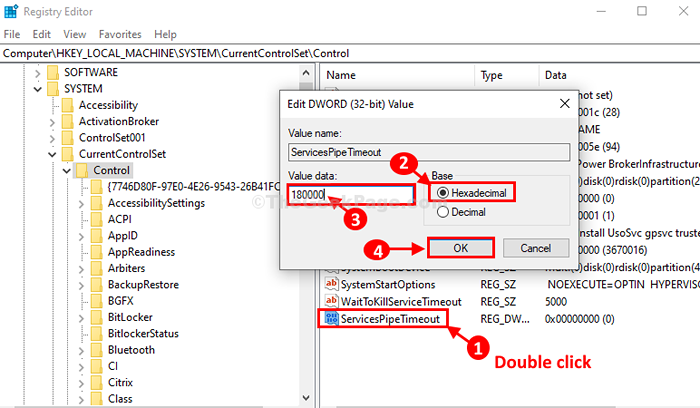Confirm the DWORD edit with OK

tap(461, 248)
